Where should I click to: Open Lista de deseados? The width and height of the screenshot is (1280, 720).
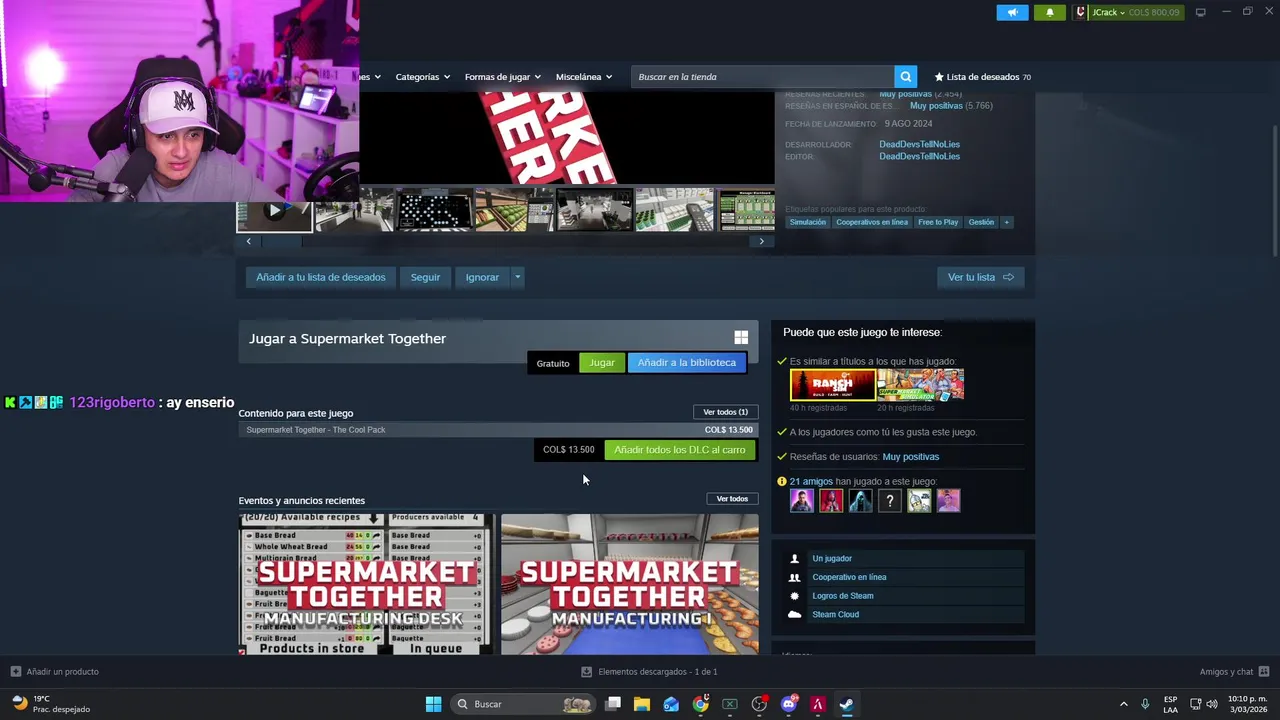982,77
